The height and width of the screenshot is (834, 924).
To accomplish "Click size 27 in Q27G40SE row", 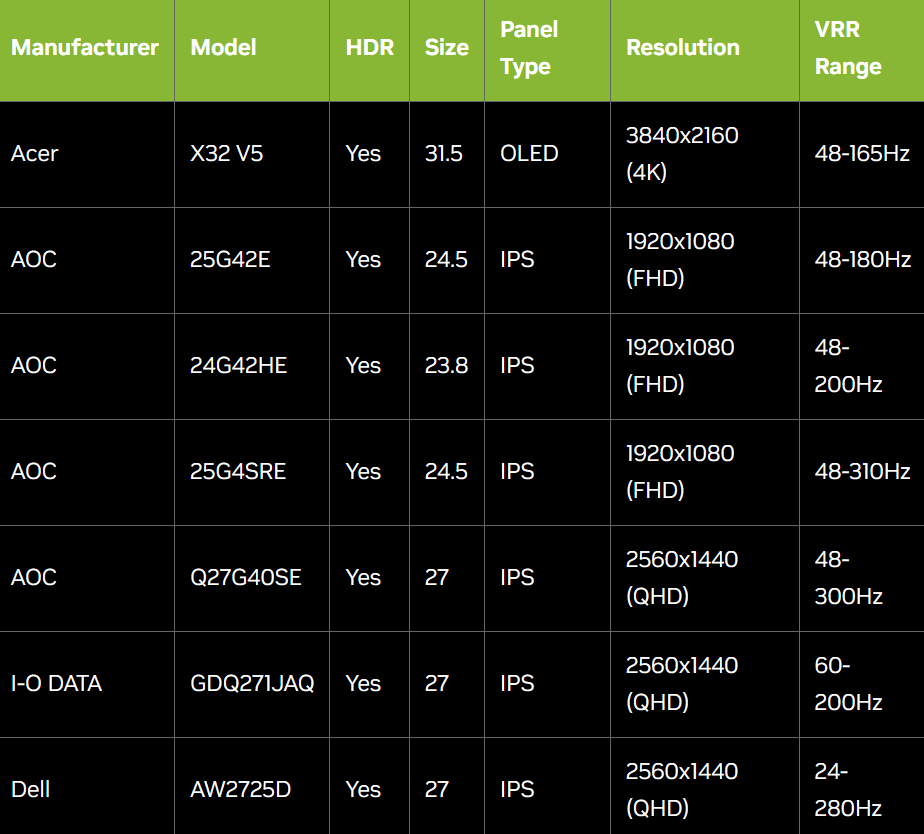I will (x=437, y=578).
